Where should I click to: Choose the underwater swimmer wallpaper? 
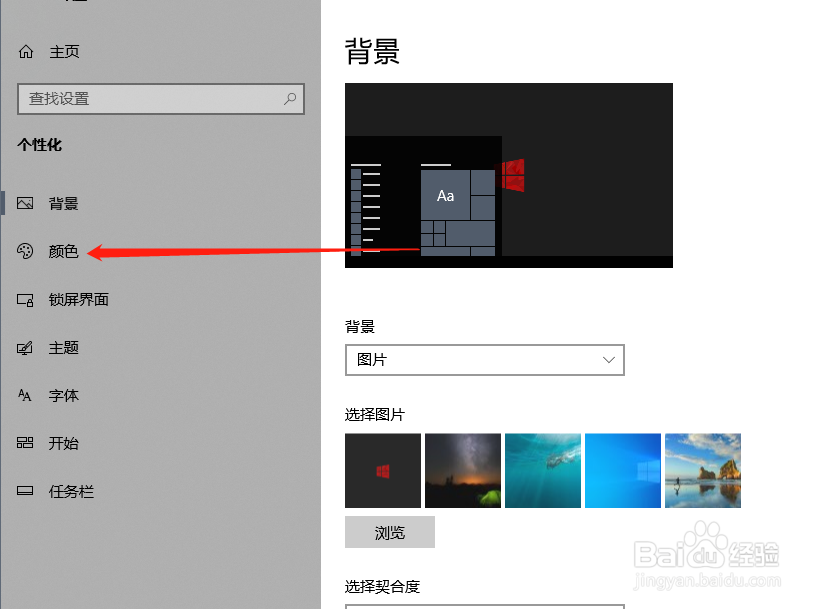(x=543, y=470)
